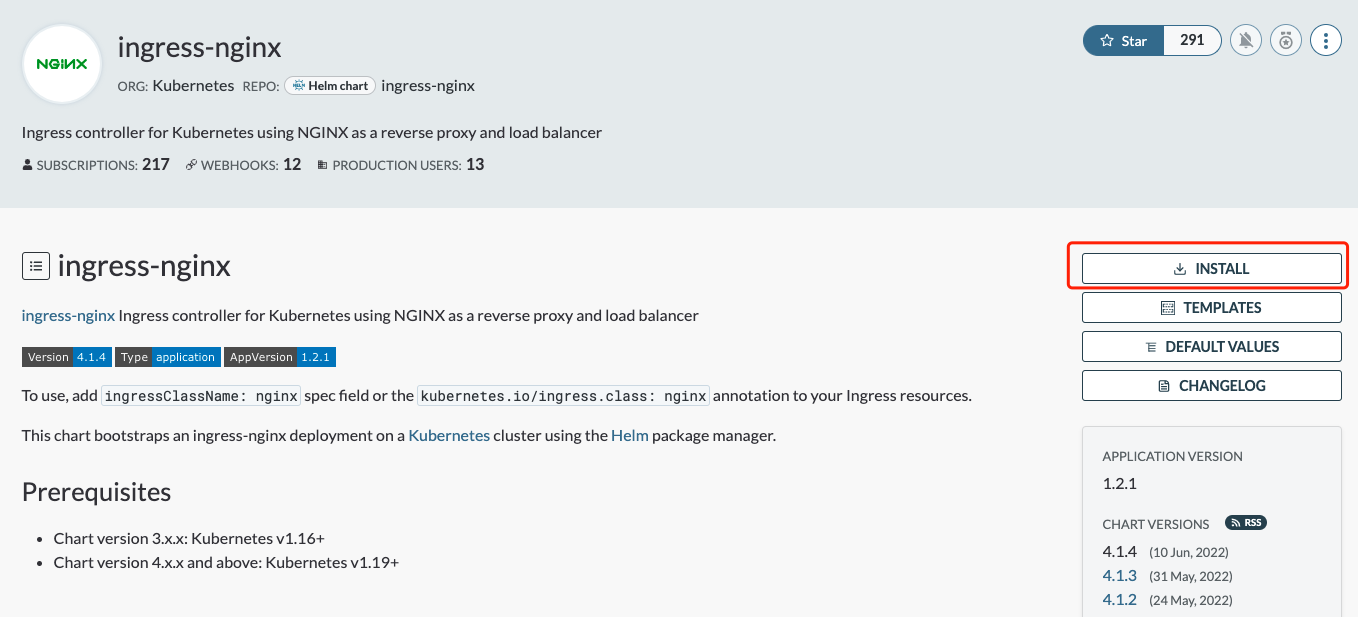Open the three-dot more options menu
The width and height of the screenshot is (1358, 617).
[1325, 40]
